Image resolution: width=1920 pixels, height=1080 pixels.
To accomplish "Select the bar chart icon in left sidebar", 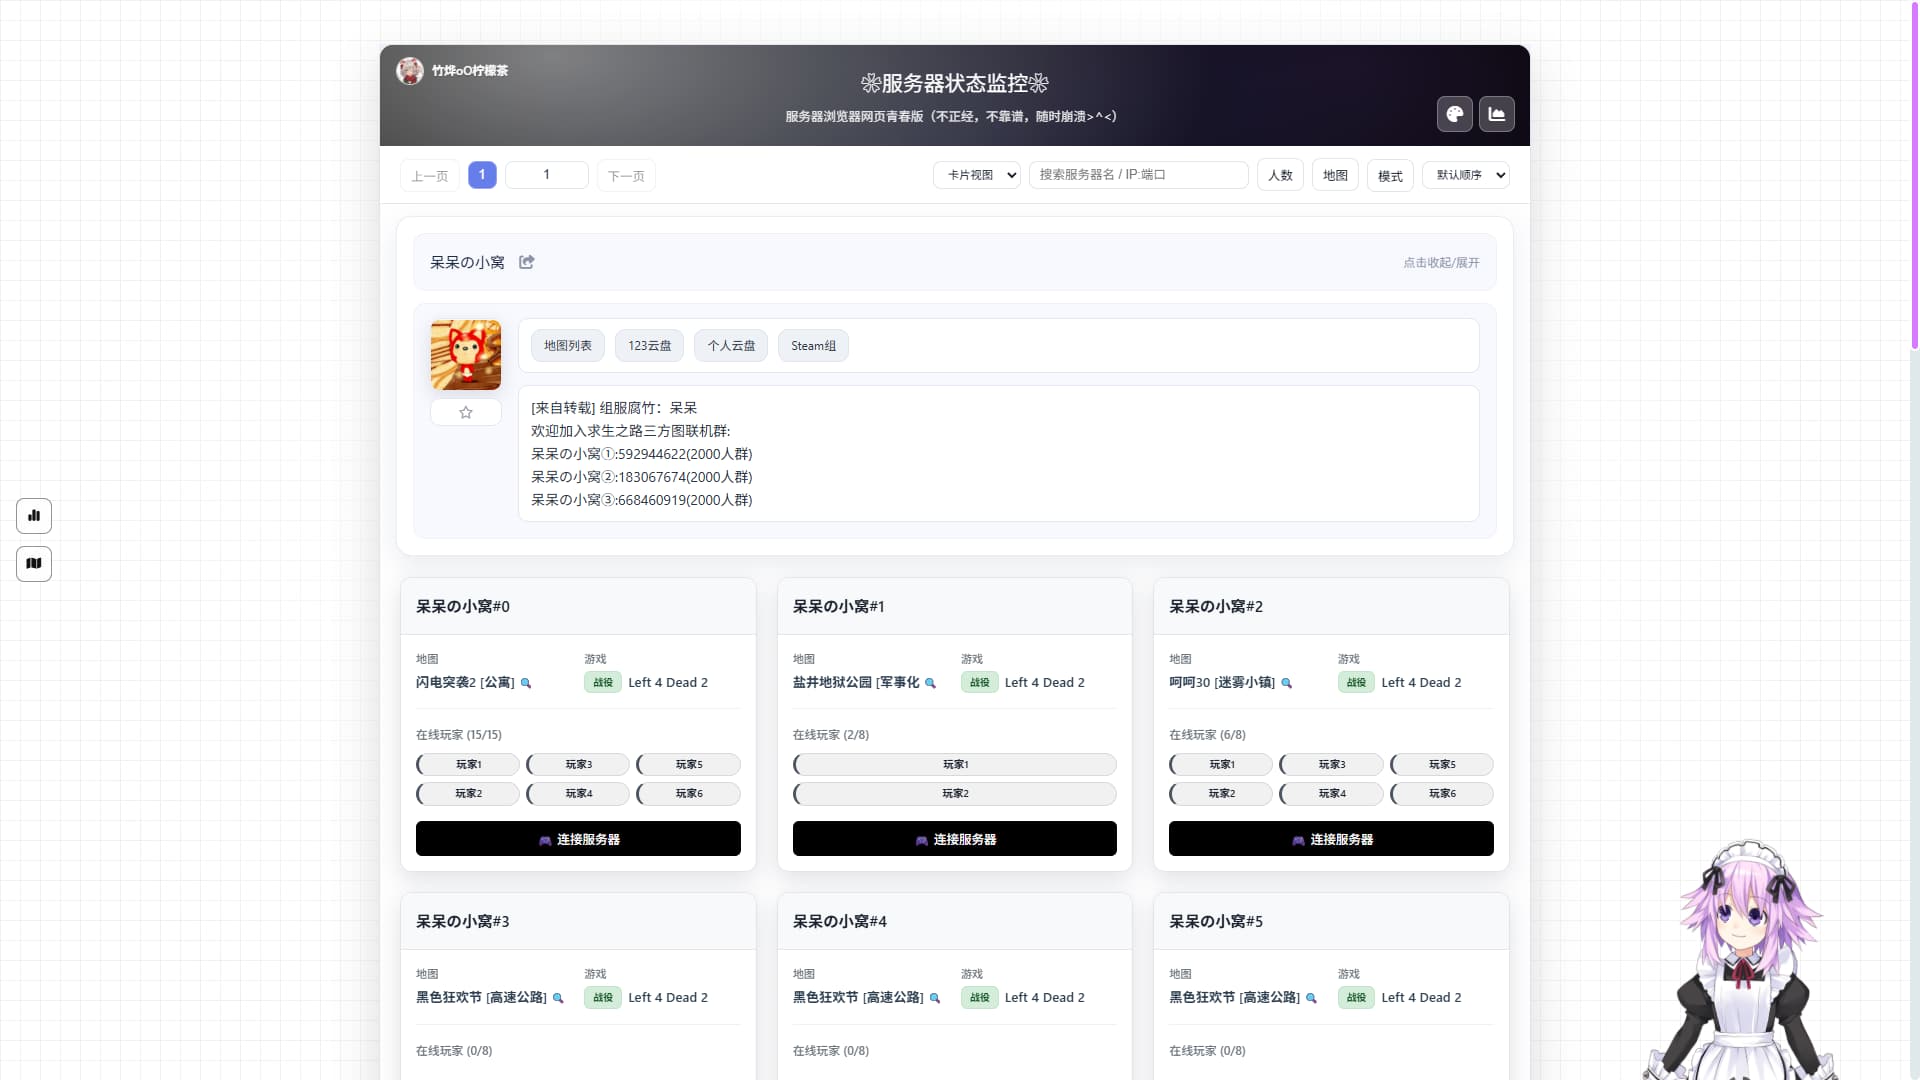I will point(33,516).
